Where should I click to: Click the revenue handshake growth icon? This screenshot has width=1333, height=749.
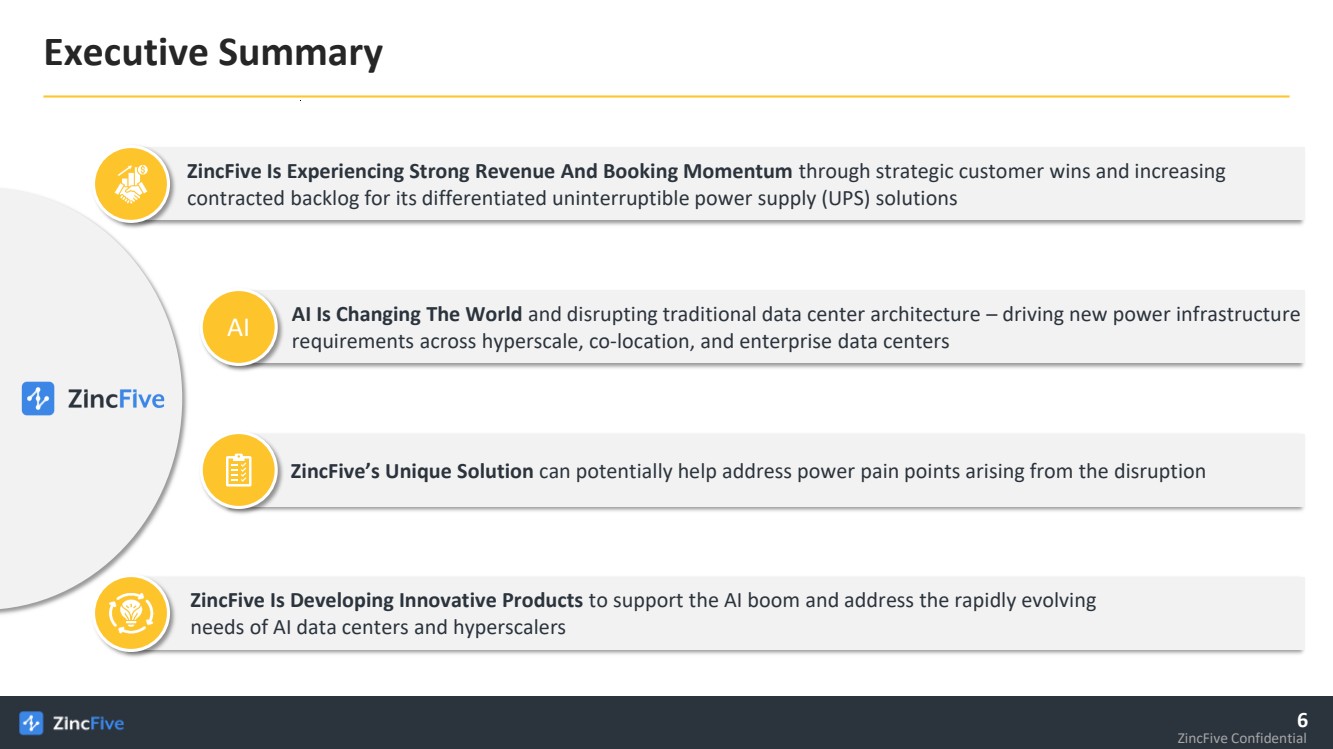point(131,185)
